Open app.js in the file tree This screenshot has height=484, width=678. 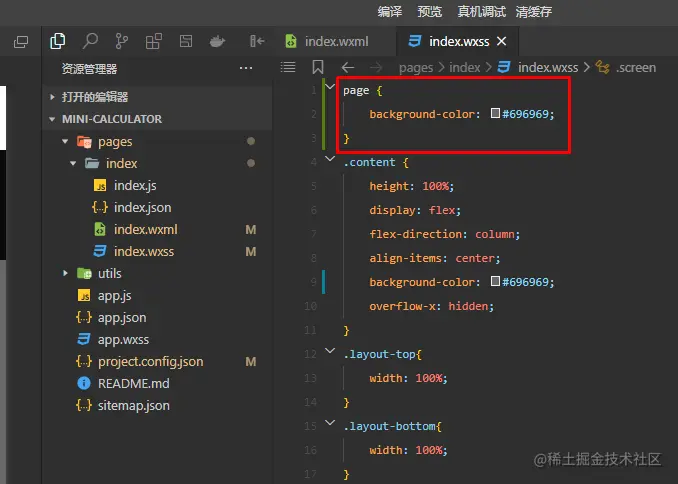tap(114, 295)
